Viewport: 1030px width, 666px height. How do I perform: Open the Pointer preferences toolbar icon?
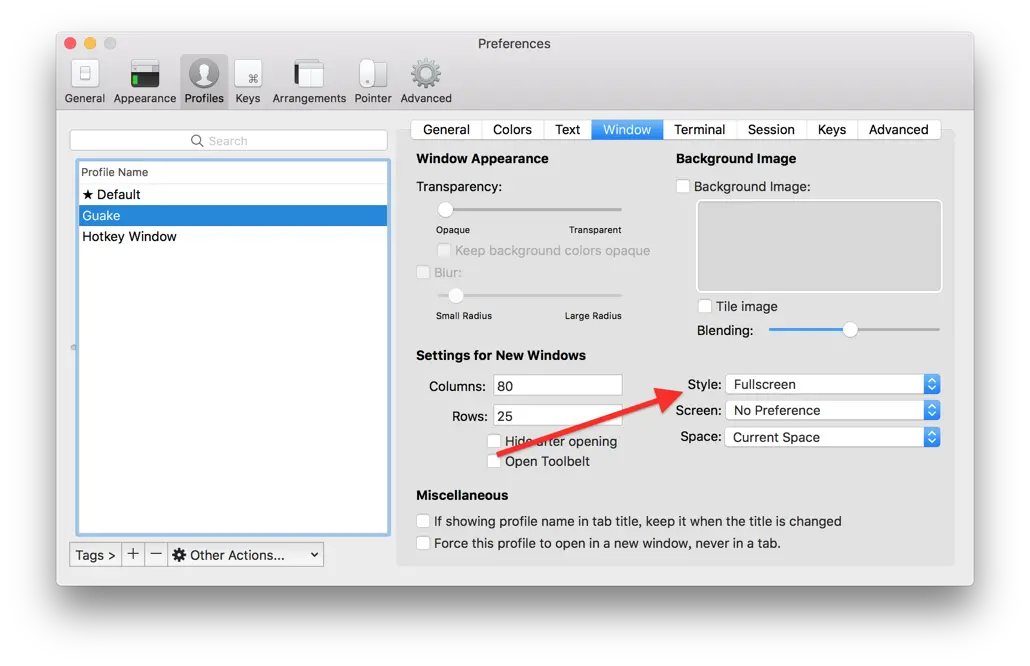(x=372, y=81)
